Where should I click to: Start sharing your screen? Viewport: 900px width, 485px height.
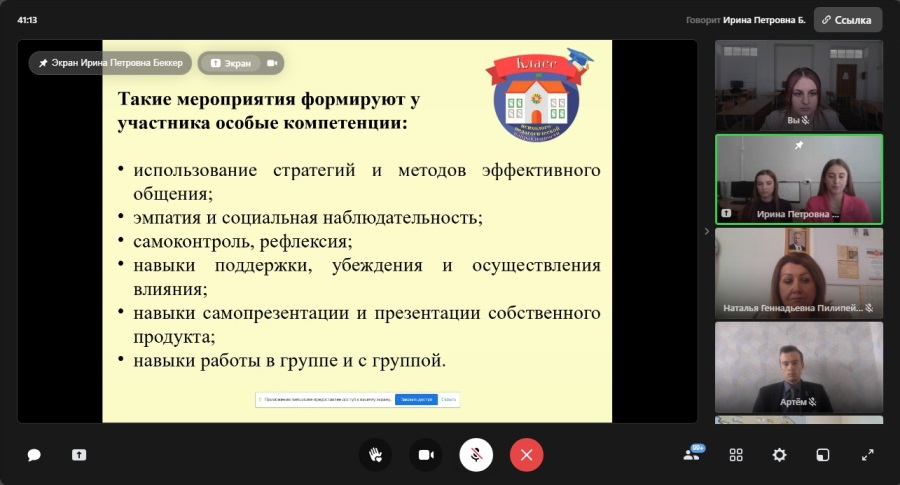pyautogui.click(x=79, y=455)
